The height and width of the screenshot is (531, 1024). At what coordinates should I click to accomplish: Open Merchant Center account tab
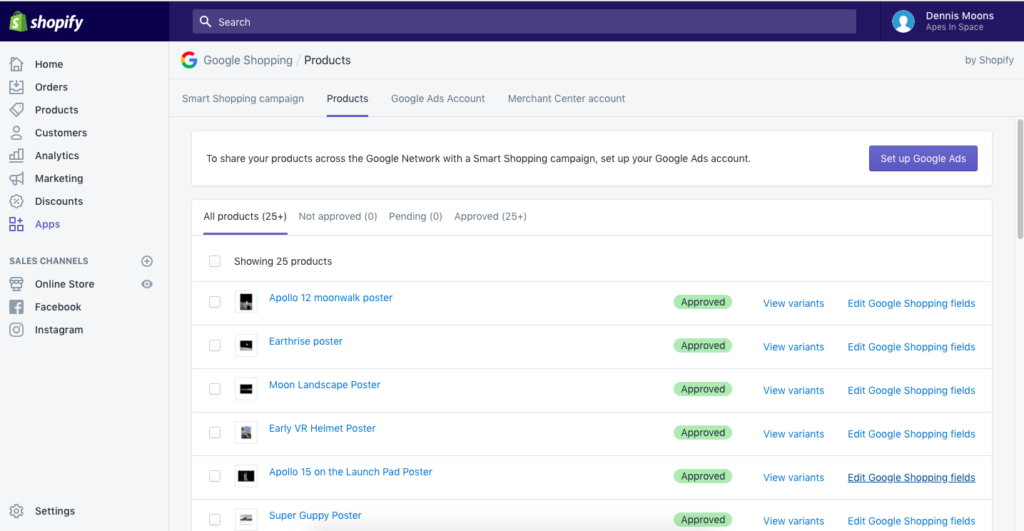566,99
